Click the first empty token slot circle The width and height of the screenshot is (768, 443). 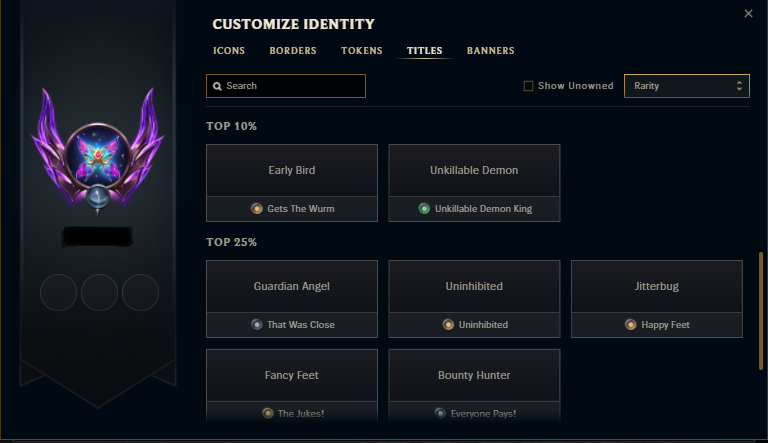click(58, 293)
